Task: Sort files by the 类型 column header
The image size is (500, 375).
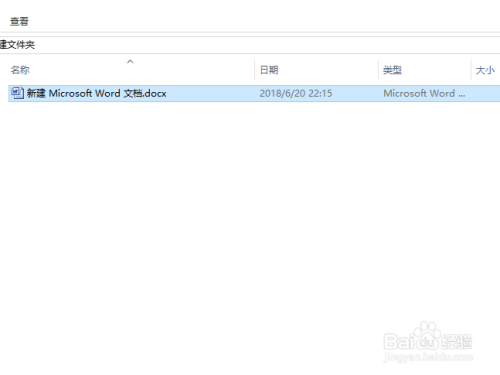Action: click(x=392, y=70)
